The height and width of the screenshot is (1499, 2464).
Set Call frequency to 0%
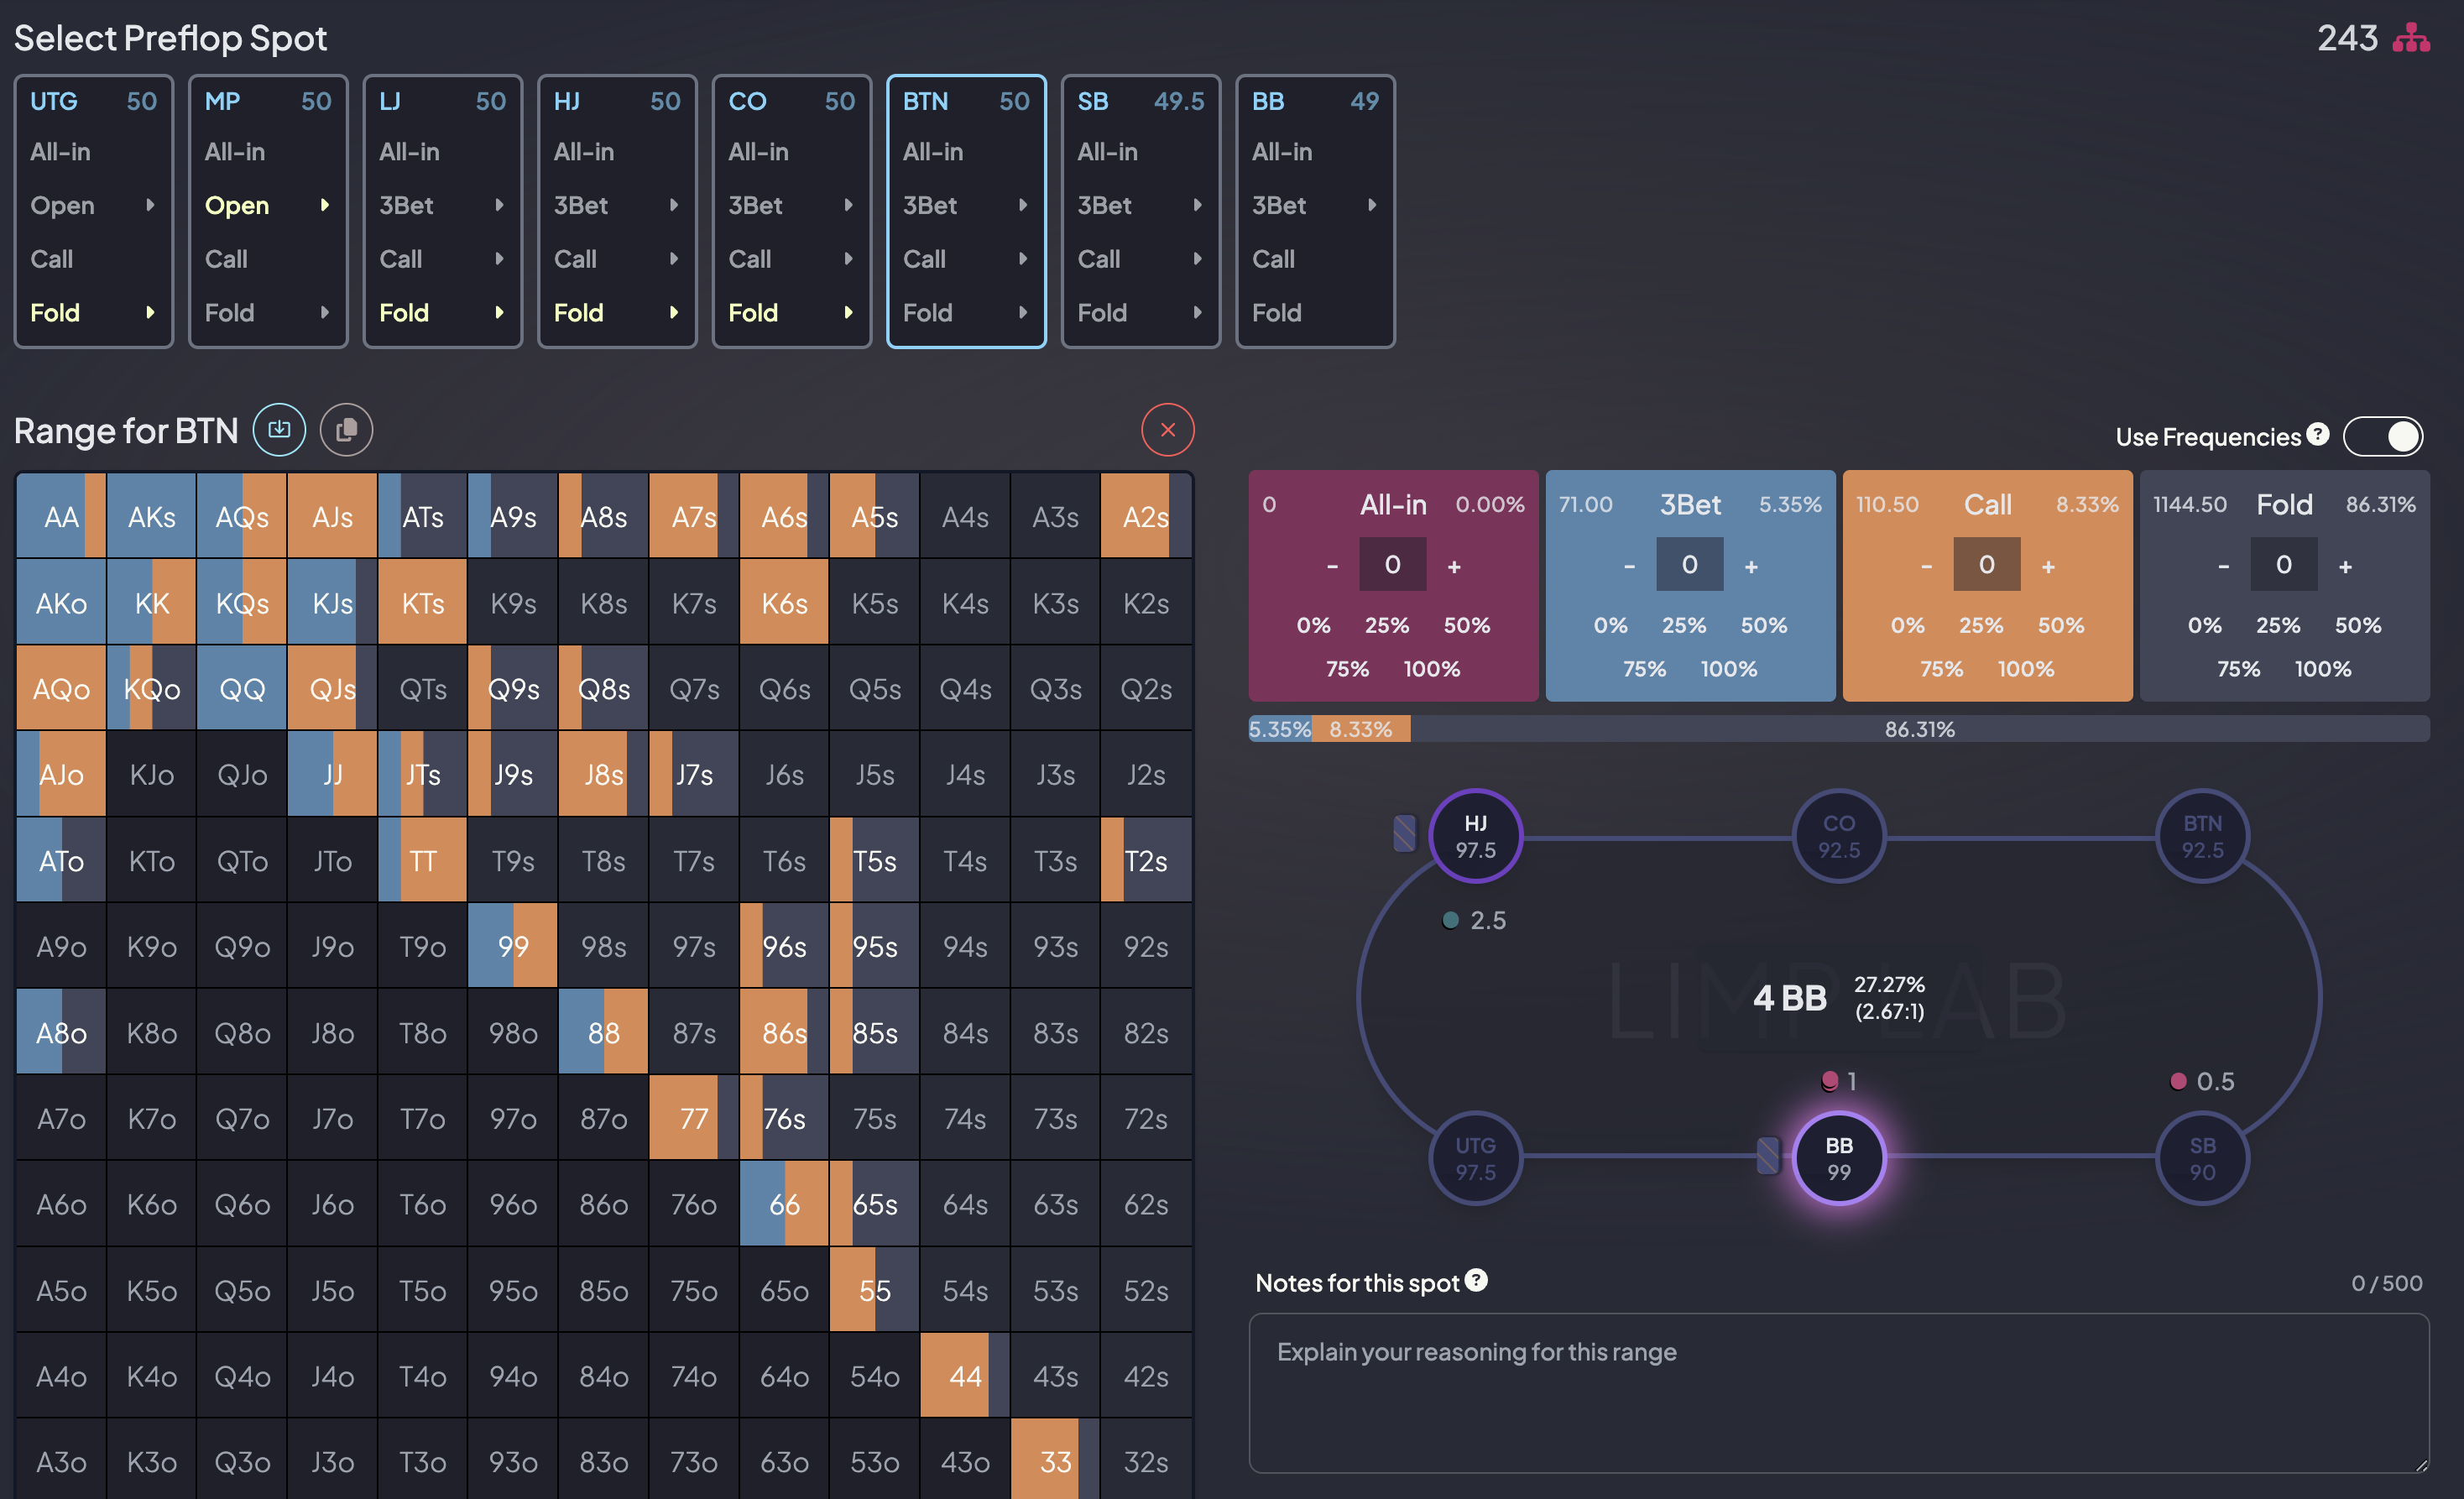[x=1907, y=625]
